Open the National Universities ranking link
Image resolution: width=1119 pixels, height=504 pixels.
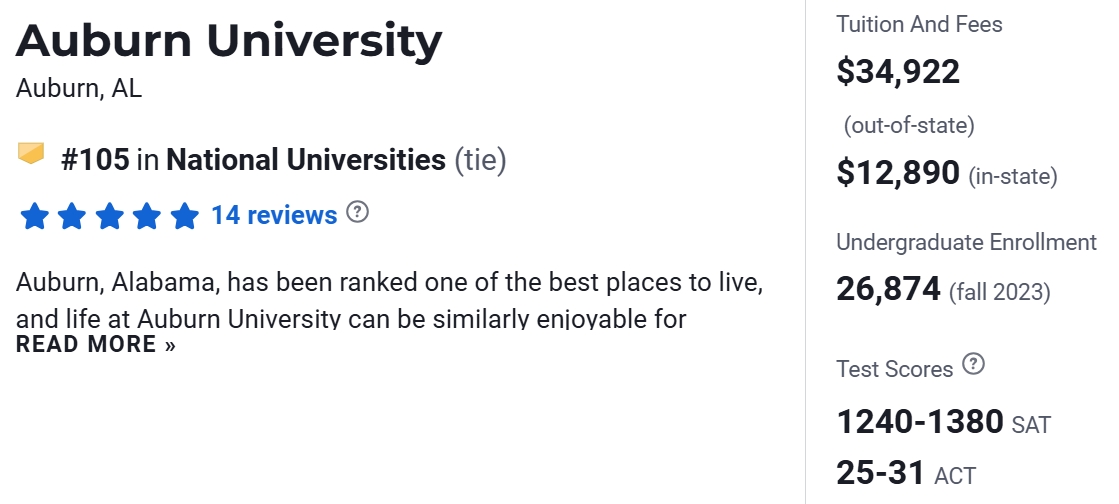point(306,160)
